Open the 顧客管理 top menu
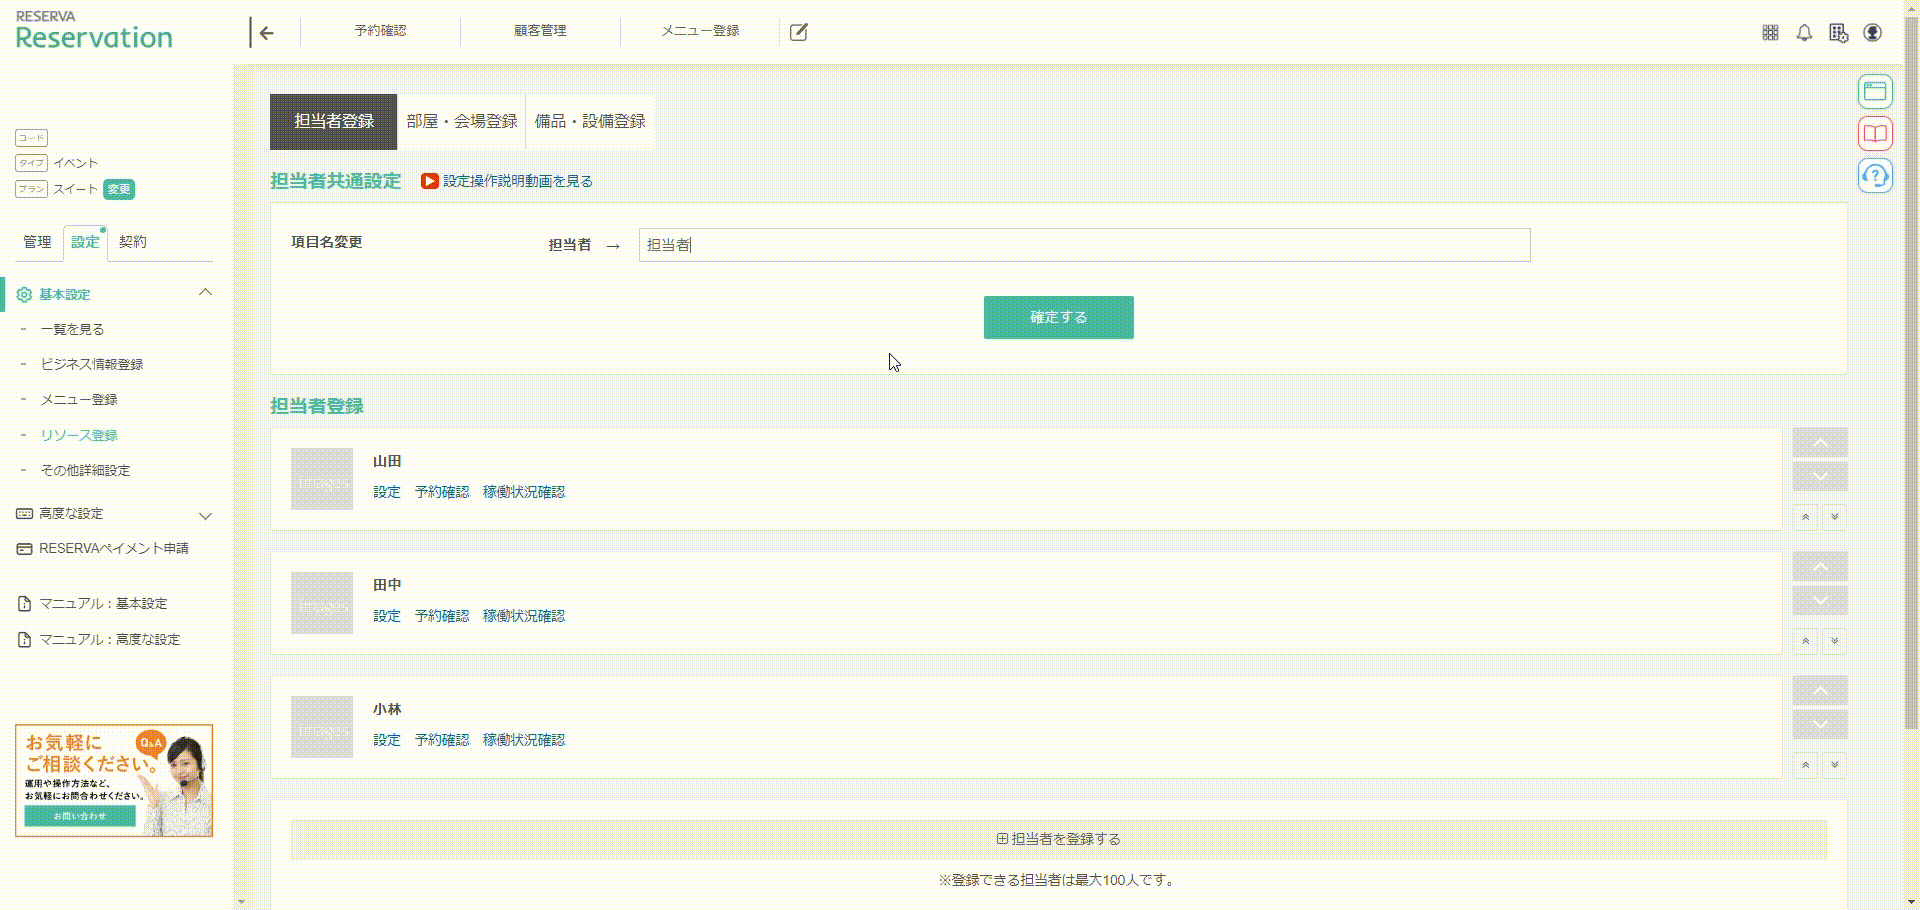The height and width of the screenshot is (910, 1920). pyautogui.click(x=540, y=31)
